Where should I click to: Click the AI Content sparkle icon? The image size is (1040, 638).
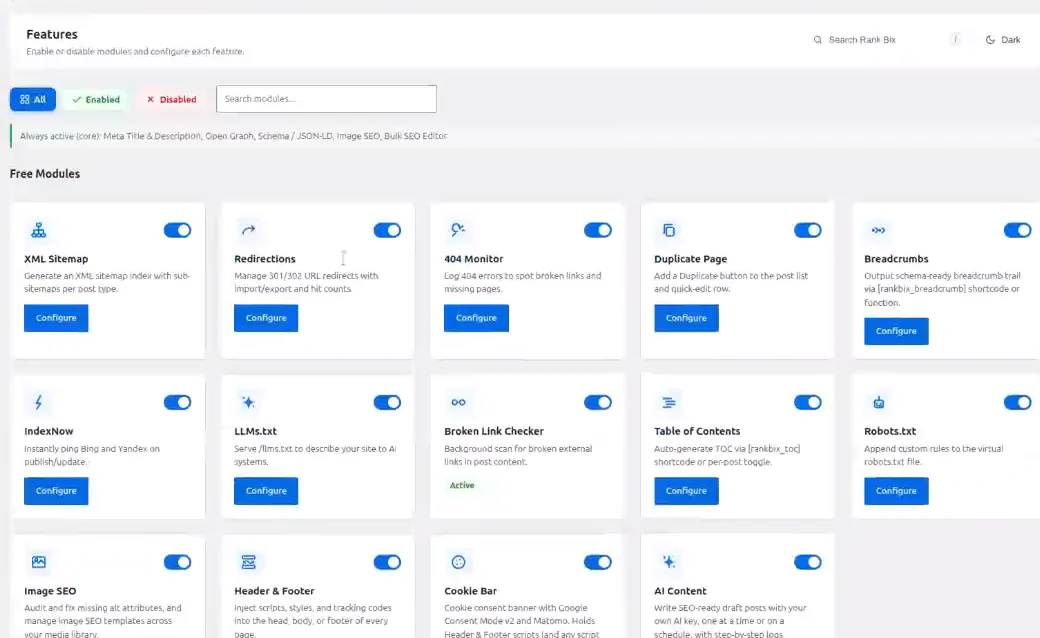[x=669, y=562]
